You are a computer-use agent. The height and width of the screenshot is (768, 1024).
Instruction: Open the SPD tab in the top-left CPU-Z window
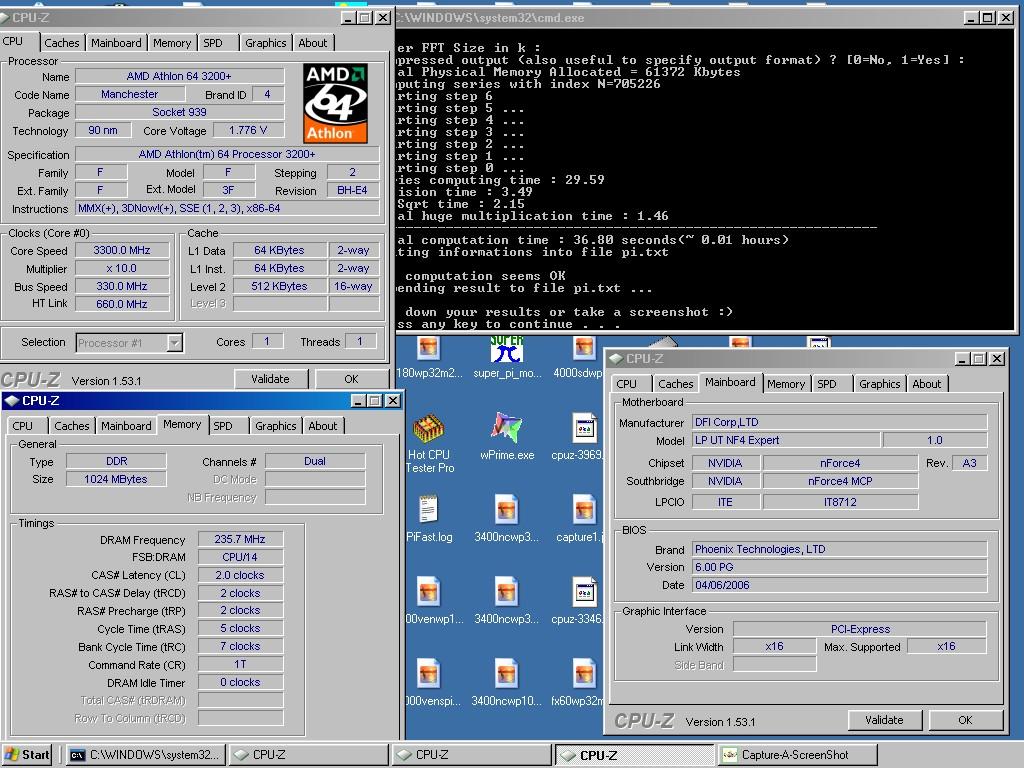[x=213, y=43]
